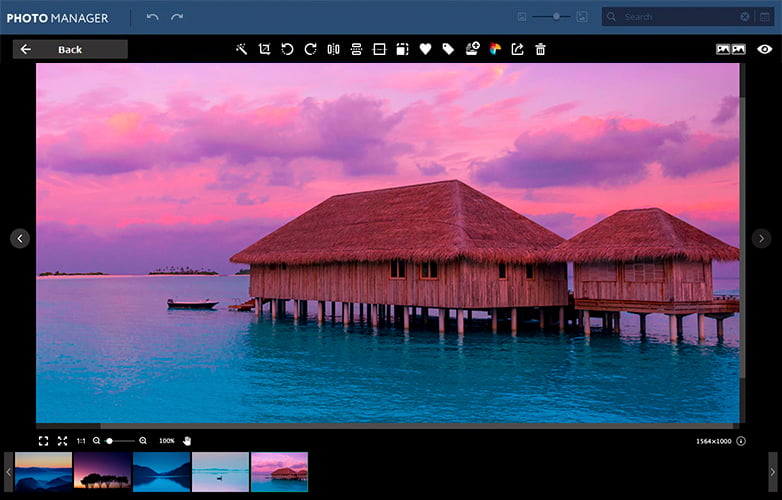
Task: Delete photo with trash icon
Action: tap(540, 49)
